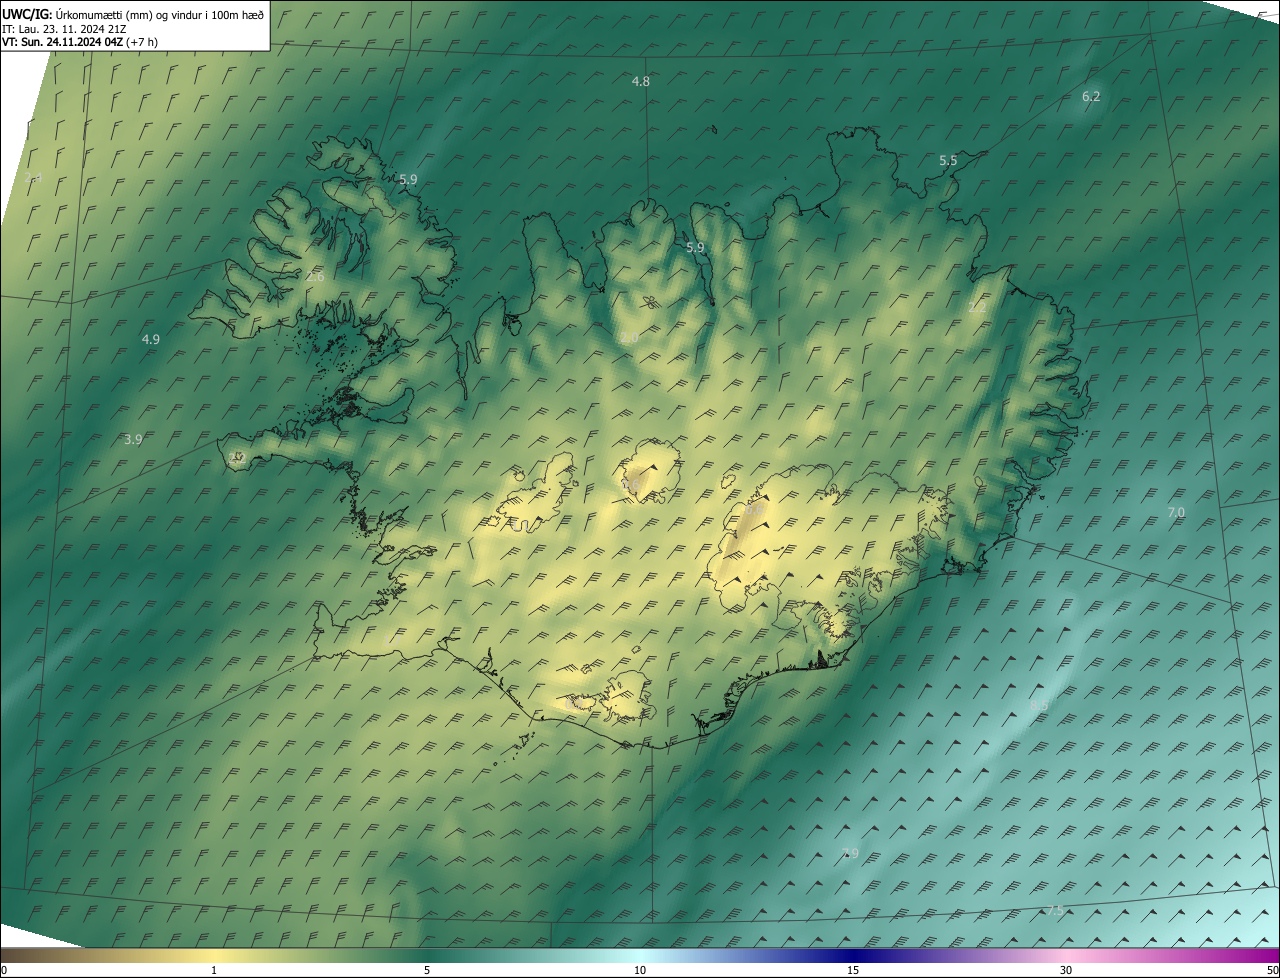Viewport: 1280px width, 978px height.
Task: Select the 8.5 value label over the ocean
Action: [x=1039, y=705]
